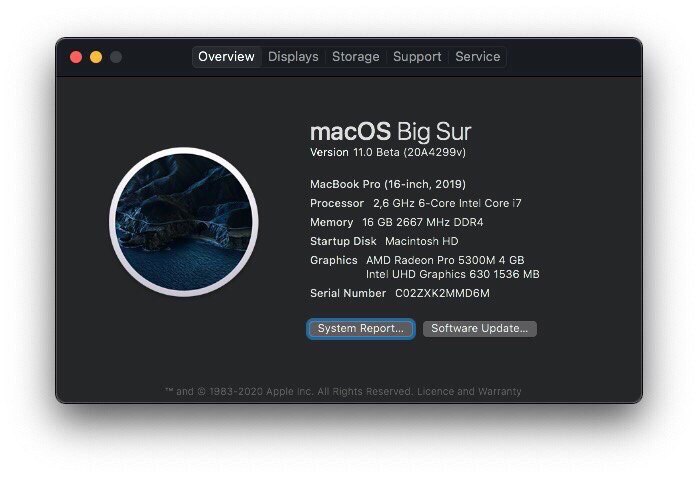Click the AMD Radeon Pro 5300M text

(445, 260)
